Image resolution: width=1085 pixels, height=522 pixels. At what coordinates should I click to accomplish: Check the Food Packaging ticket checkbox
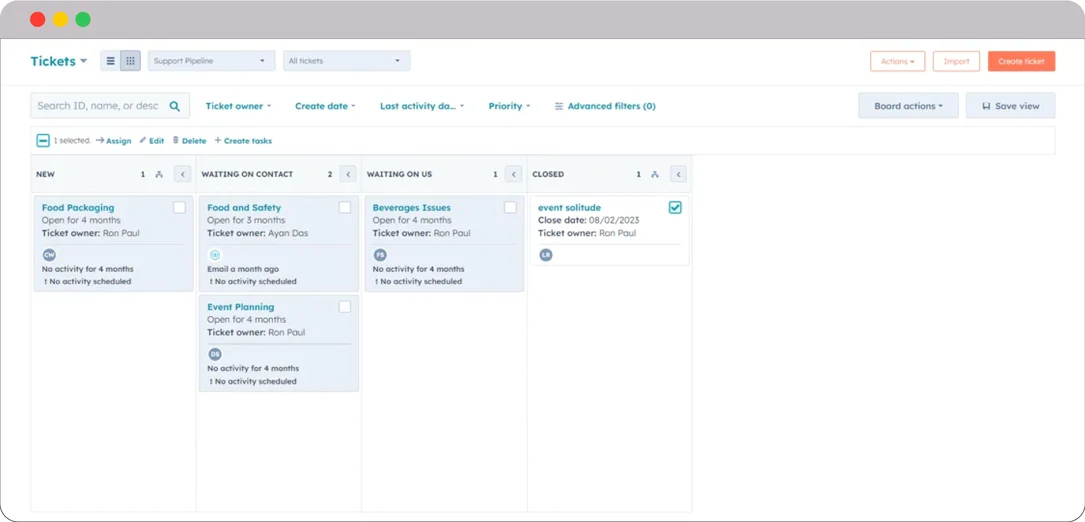(x=179, y=208)
